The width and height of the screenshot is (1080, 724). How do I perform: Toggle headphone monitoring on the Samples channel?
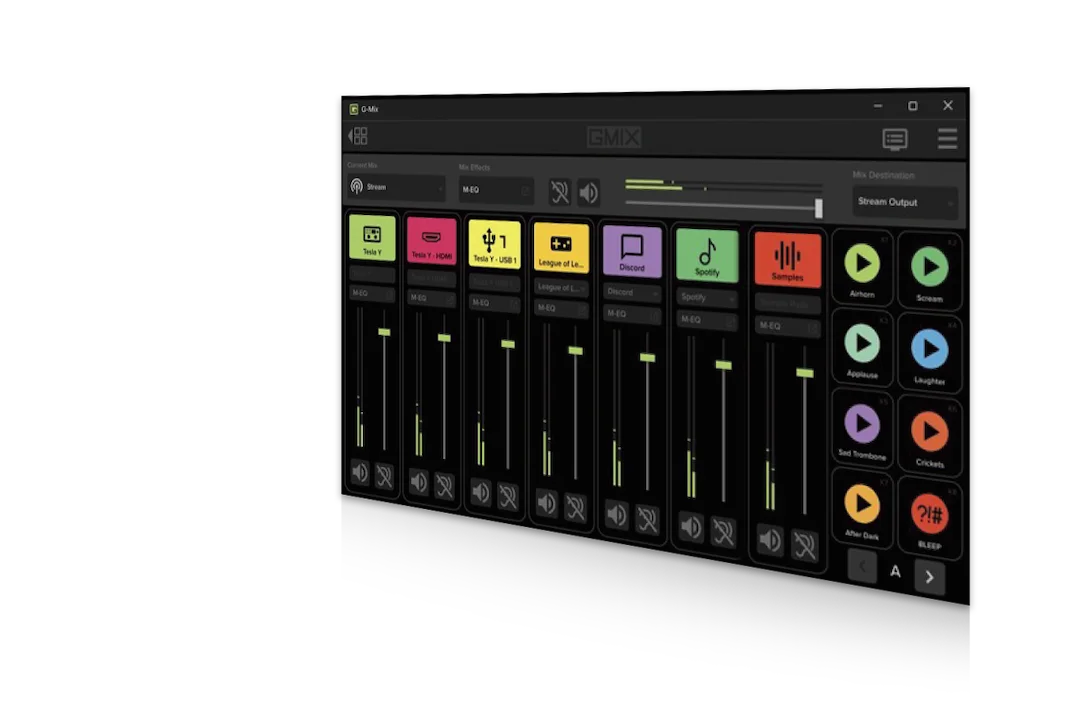[804, 546]
